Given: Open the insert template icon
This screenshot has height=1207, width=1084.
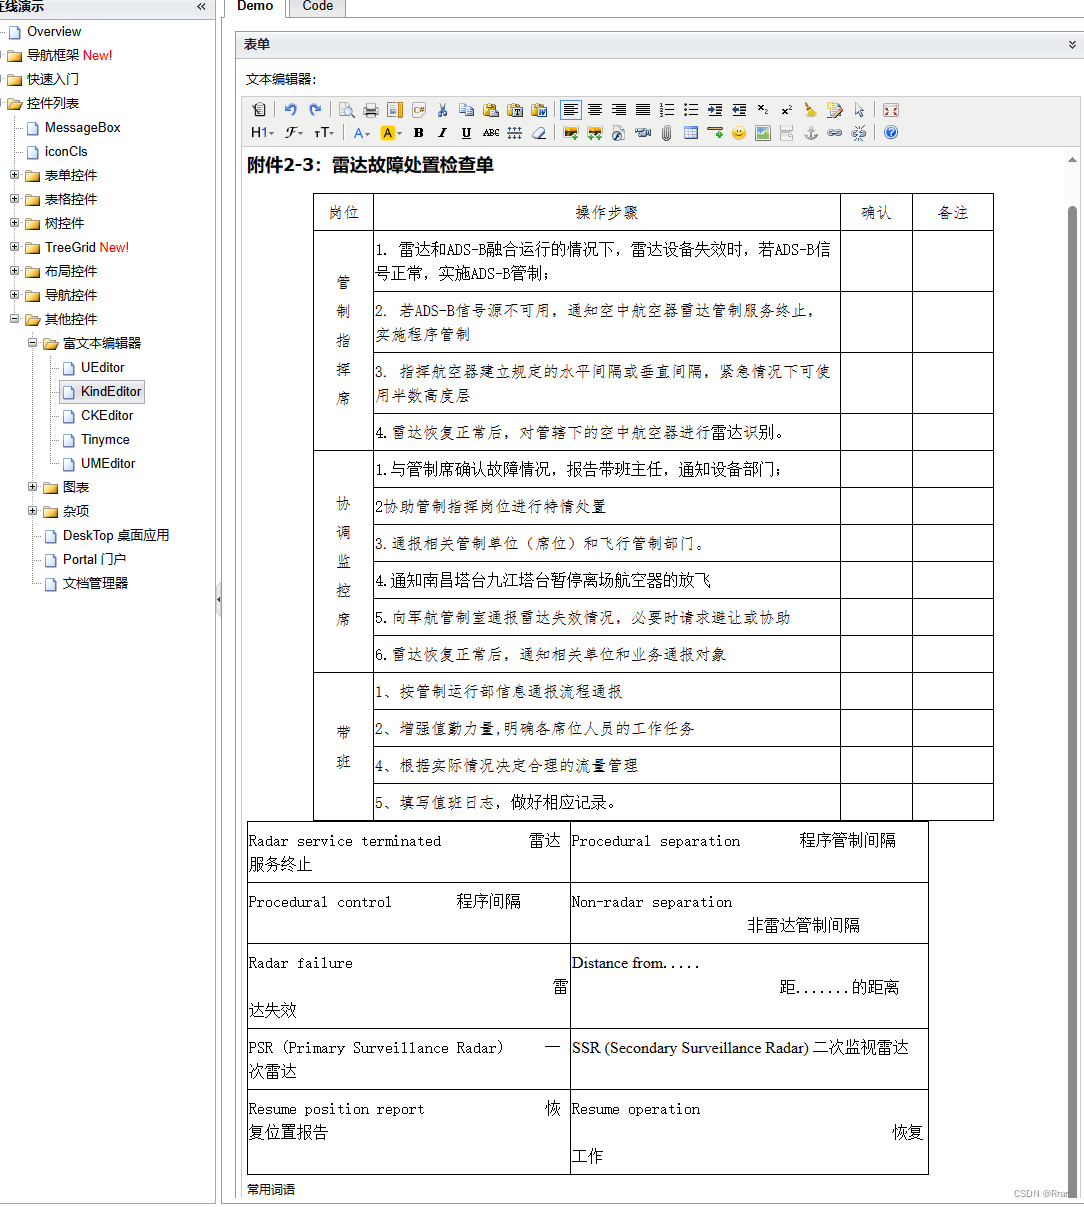Looking at the screenshot, I should [x=395, y=110].
